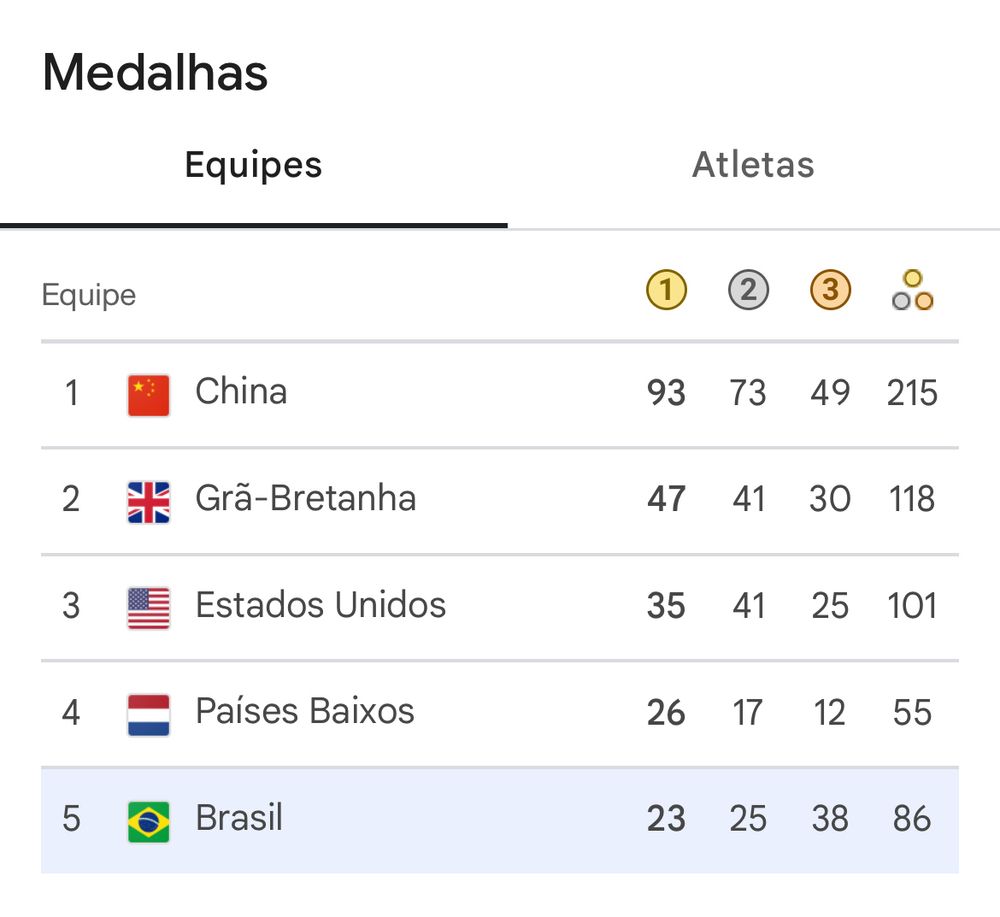Viewport: 1000px width, 917px height.
Task: Click the United States flag icon
Action: pyautogui.click(x=149, y=608)
